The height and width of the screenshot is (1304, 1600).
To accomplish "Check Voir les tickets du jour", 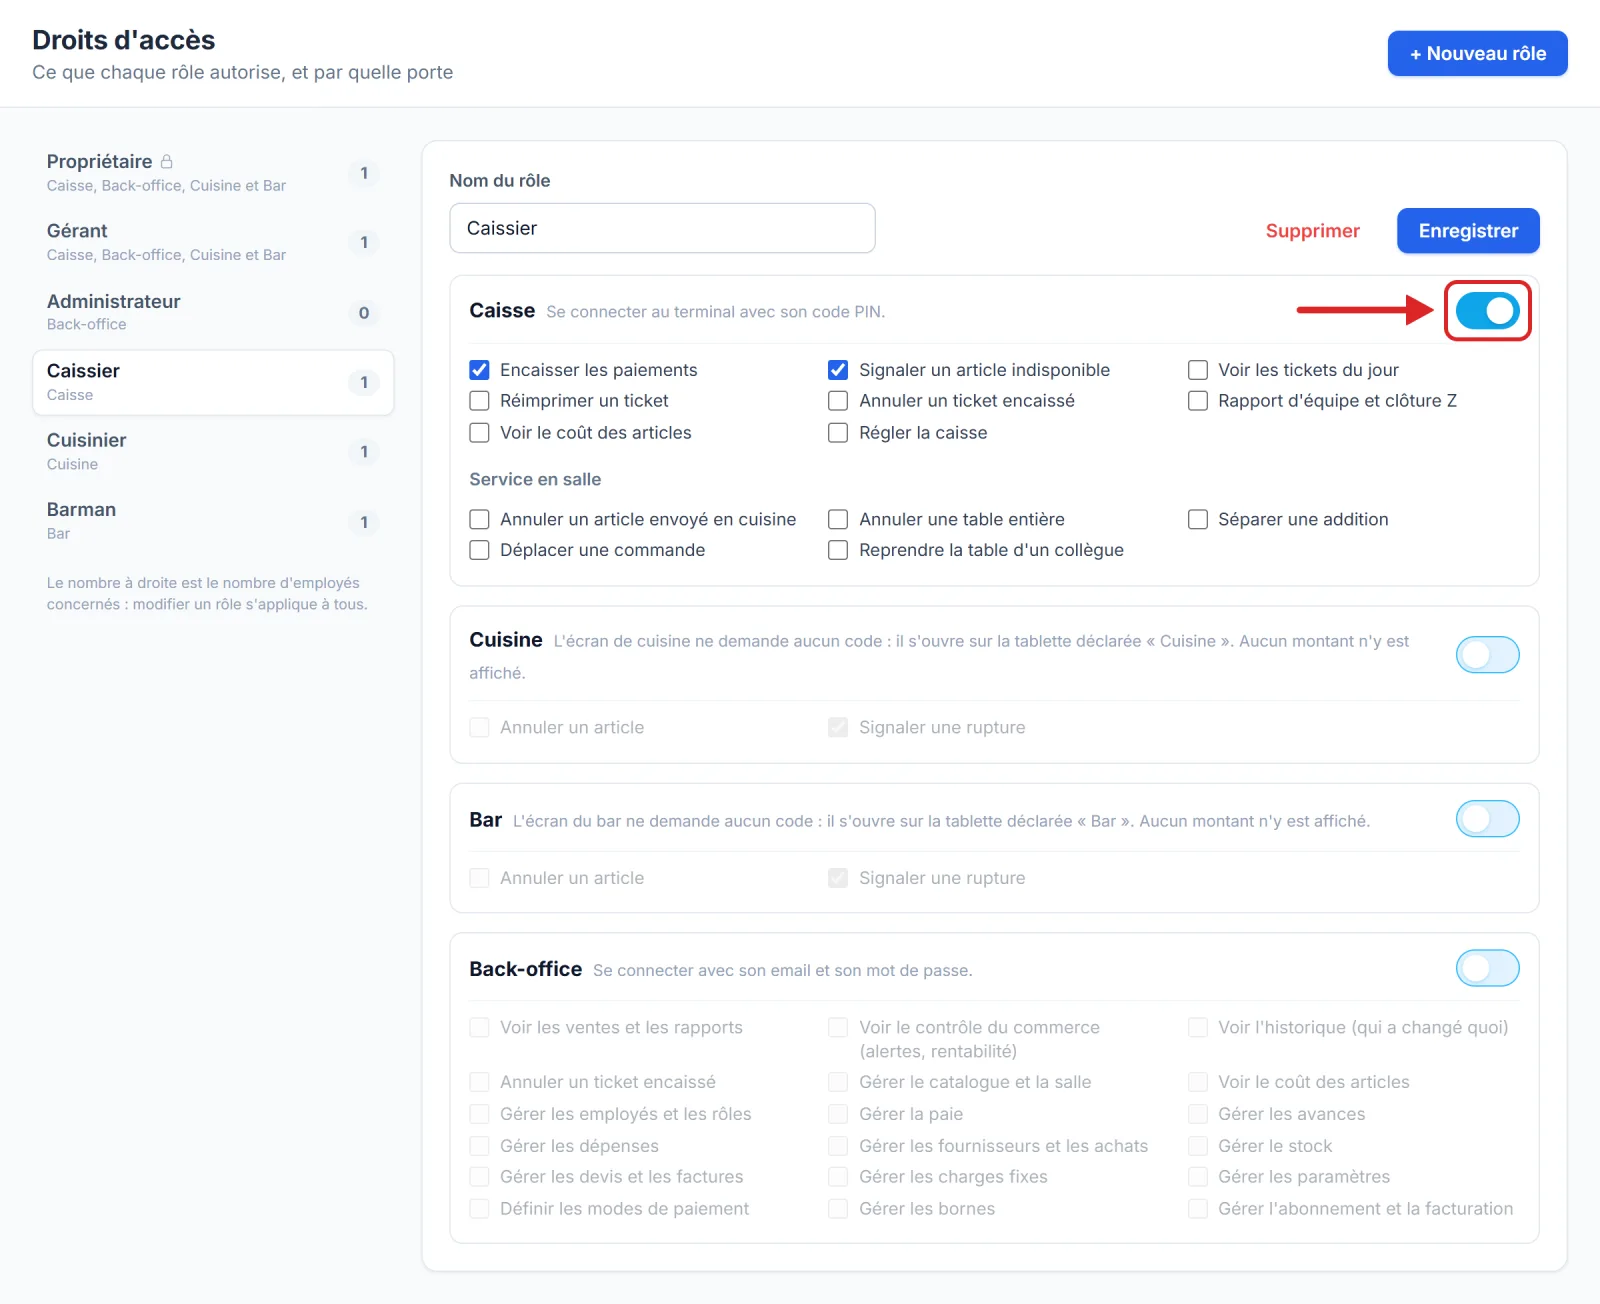I will [1197, 370].
